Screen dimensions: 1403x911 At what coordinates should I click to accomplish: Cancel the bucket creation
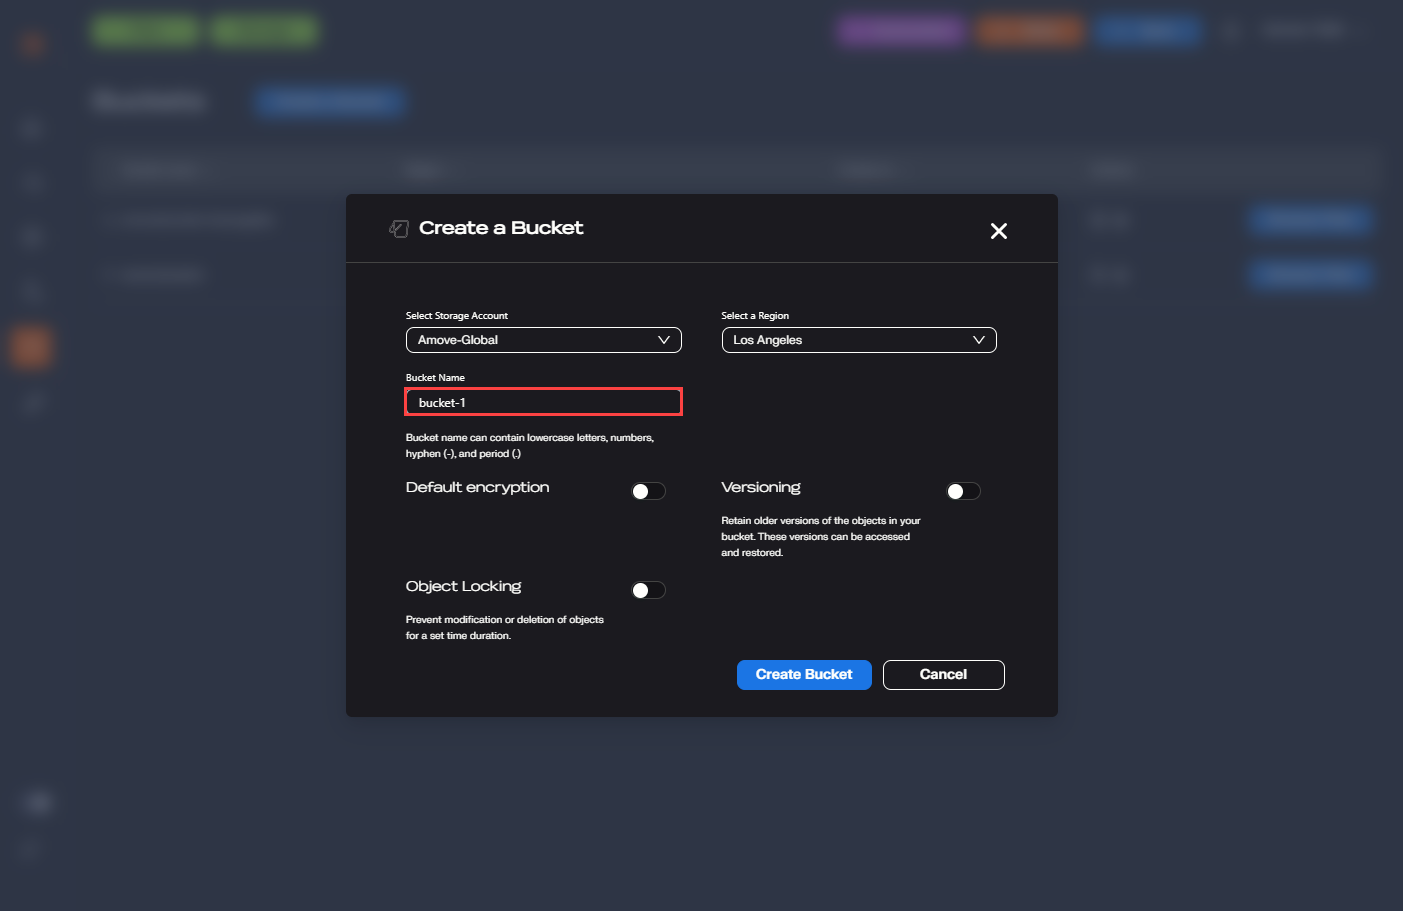pyautogui.click(x=943, y=675)
